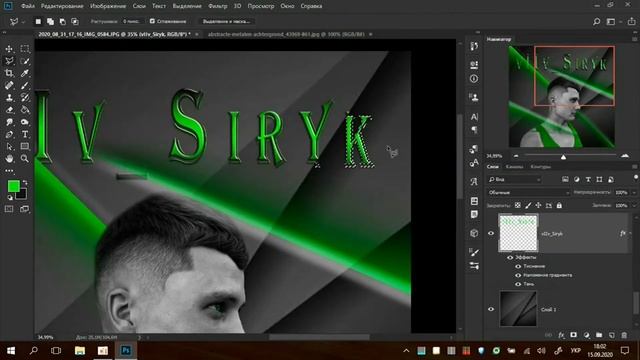This screenshot has width=640, height=360.
Task: Set foreground green color swatch
Action: [13, 186]
